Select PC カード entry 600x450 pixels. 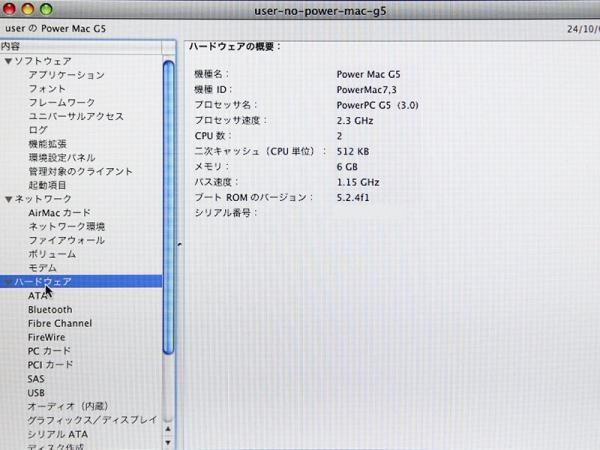[49, 351]
